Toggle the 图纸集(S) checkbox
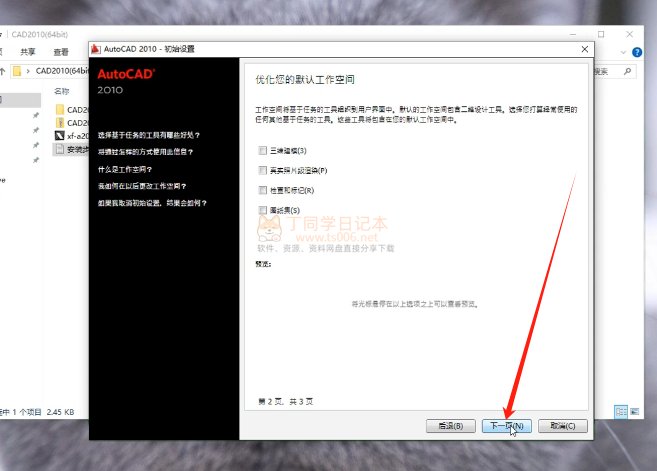The width and height of the screenshot is (657, 471). pyautogui.click(x=263, y=210)
